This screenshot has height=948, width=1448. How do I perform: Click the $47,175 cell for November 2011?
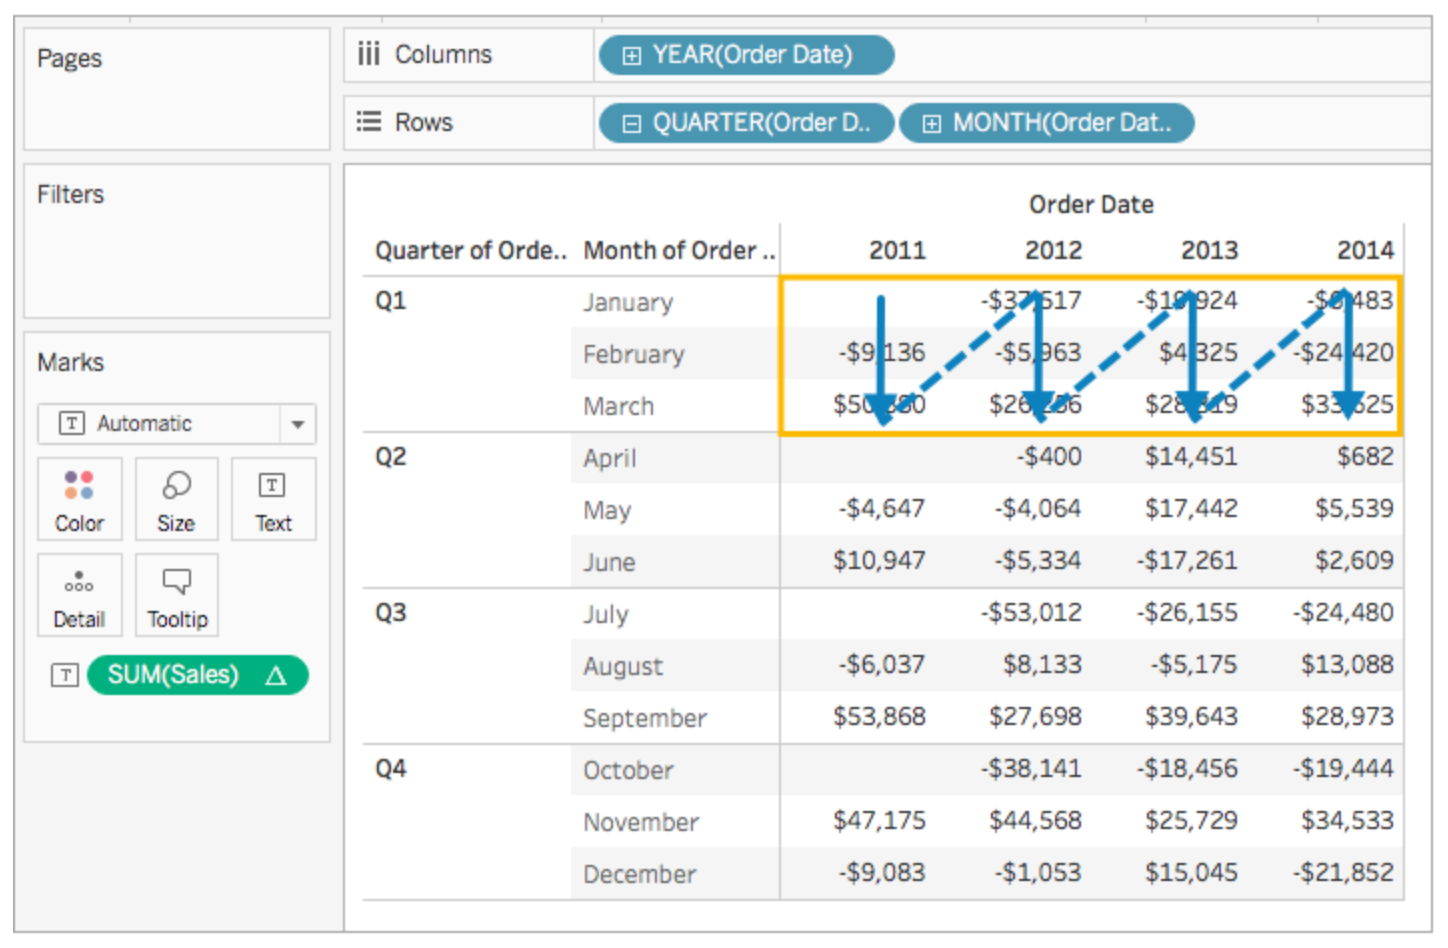[x=879, y=821]
